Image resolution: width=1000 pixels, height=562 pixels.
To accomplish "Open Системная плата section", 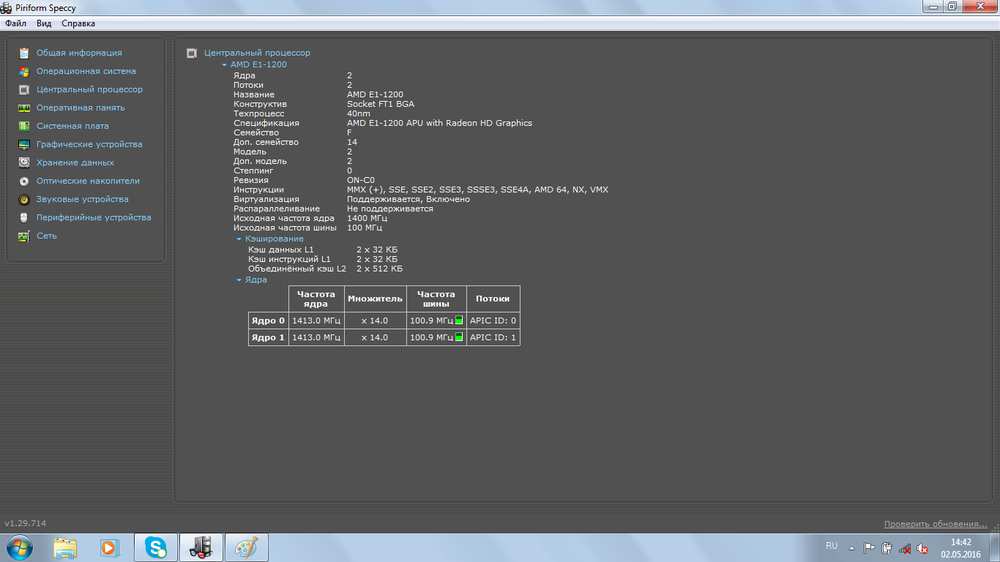I will (72, 126).
